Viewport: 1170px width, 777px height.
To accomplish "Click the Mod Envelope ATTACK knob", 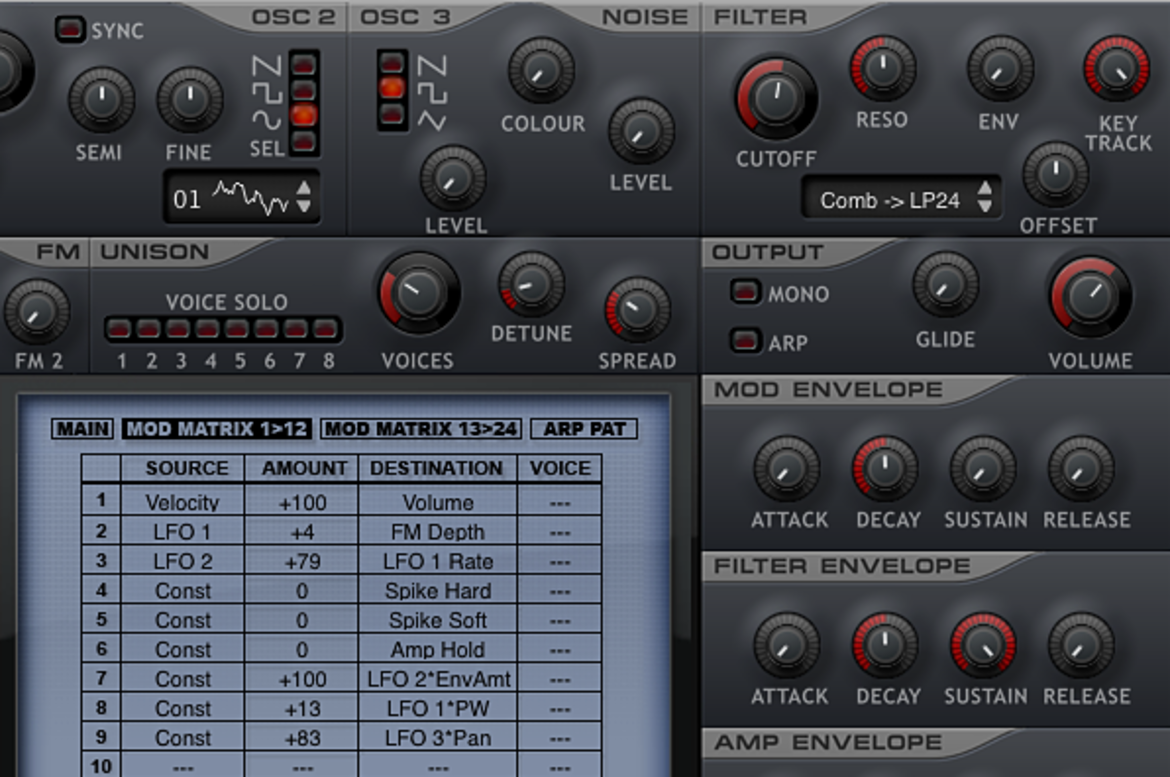I will 787,469.
